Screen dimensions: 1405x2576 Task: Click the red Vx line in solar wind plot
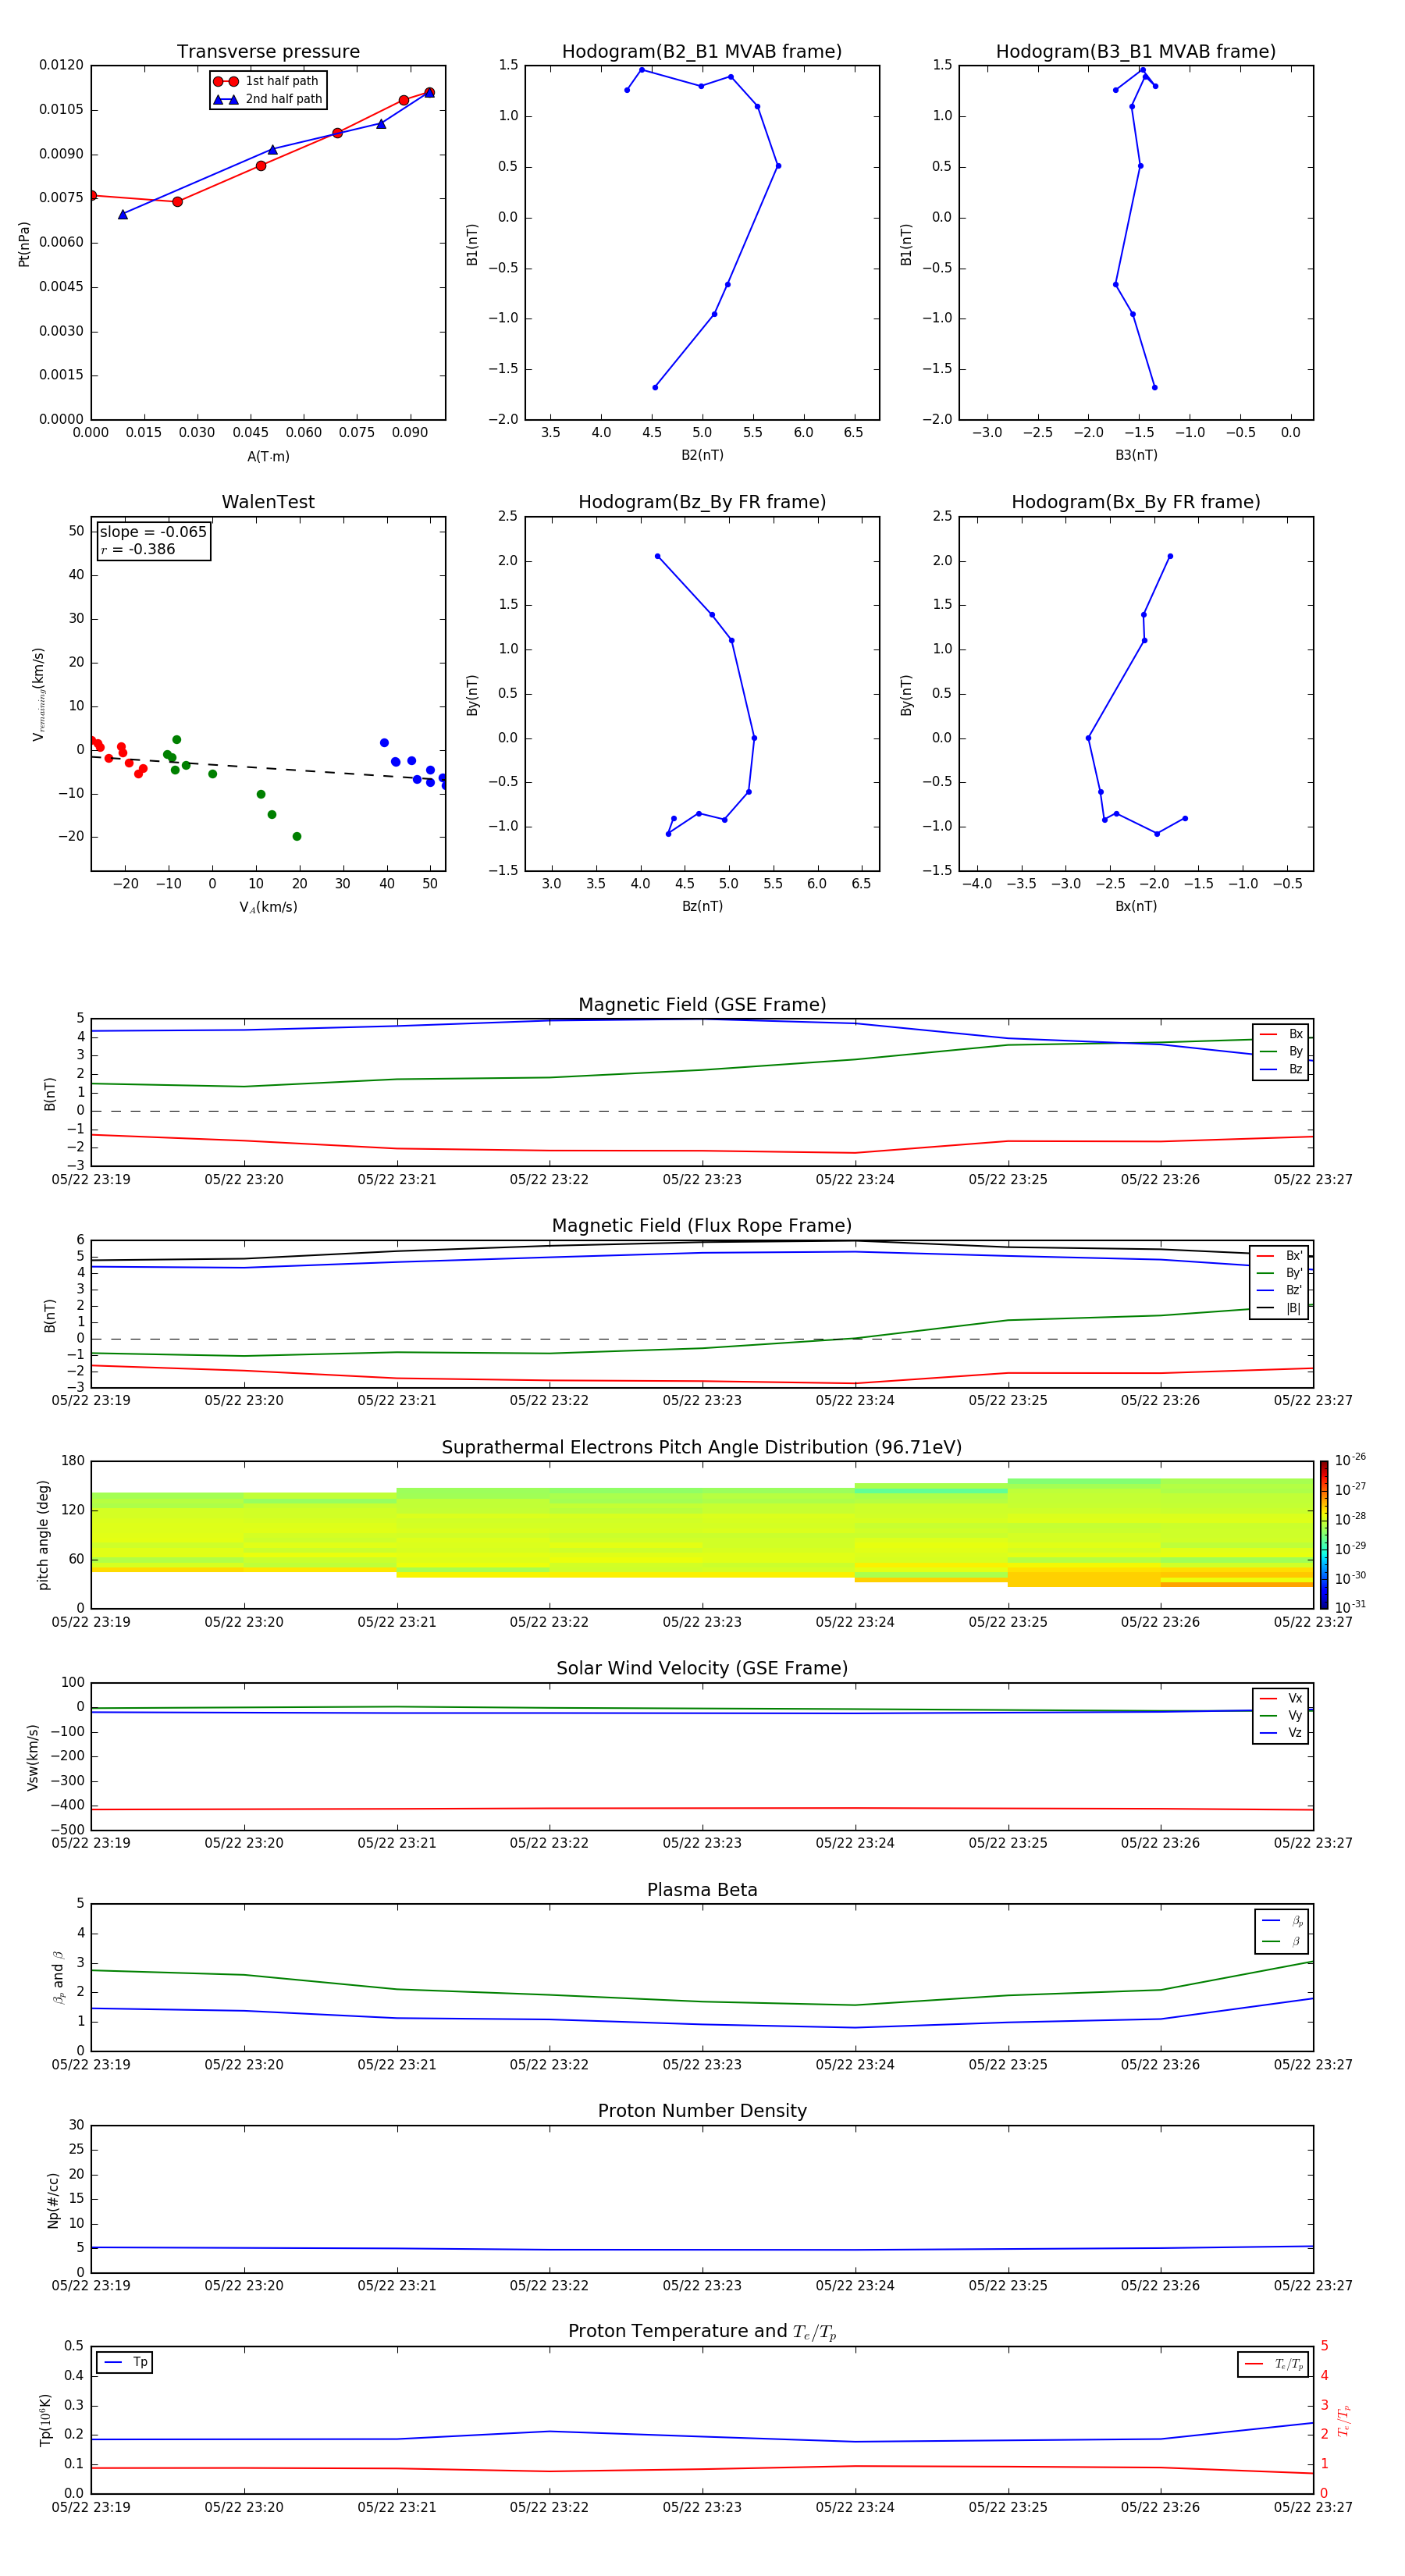(702, 1808)
